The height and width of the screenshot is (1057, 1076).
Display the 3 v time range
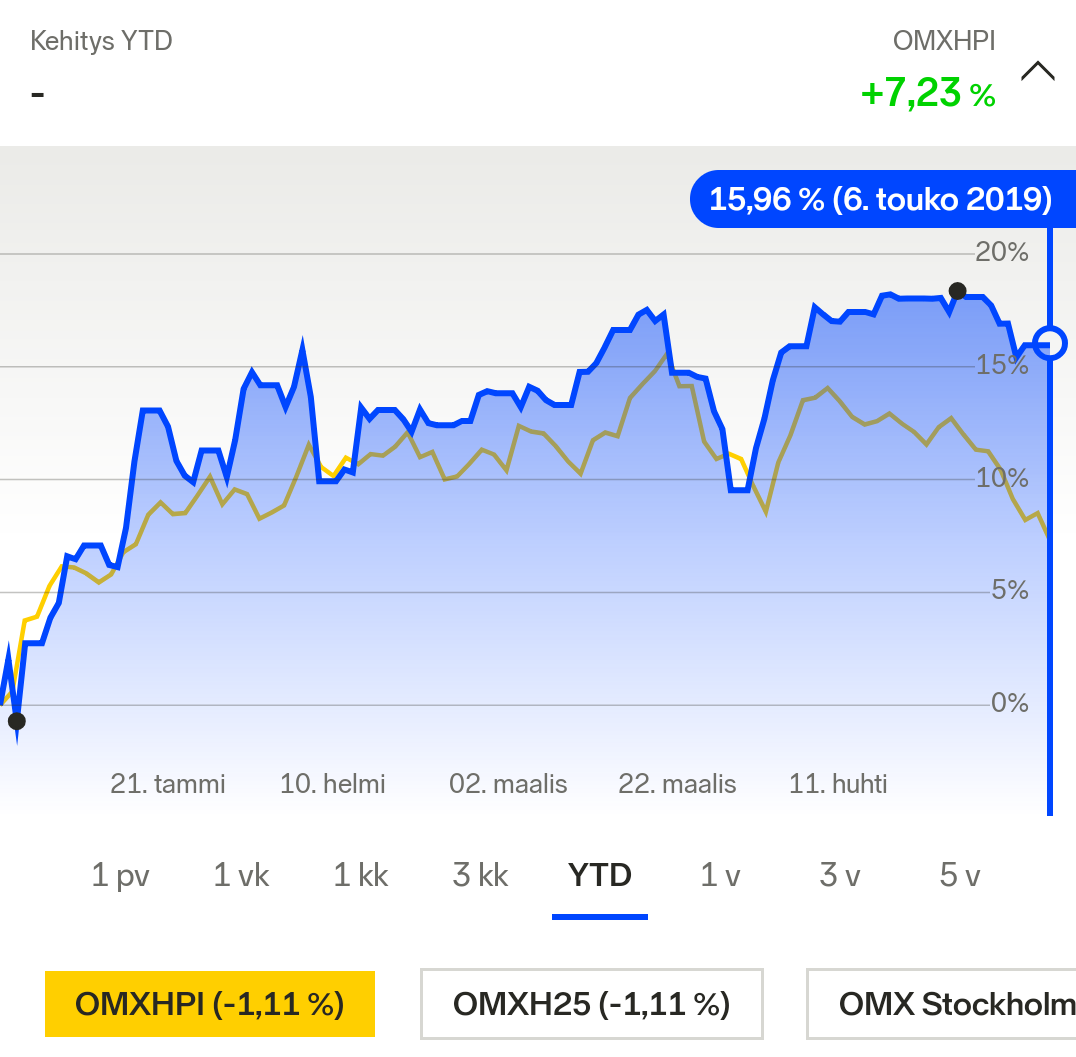coord(840,876)
